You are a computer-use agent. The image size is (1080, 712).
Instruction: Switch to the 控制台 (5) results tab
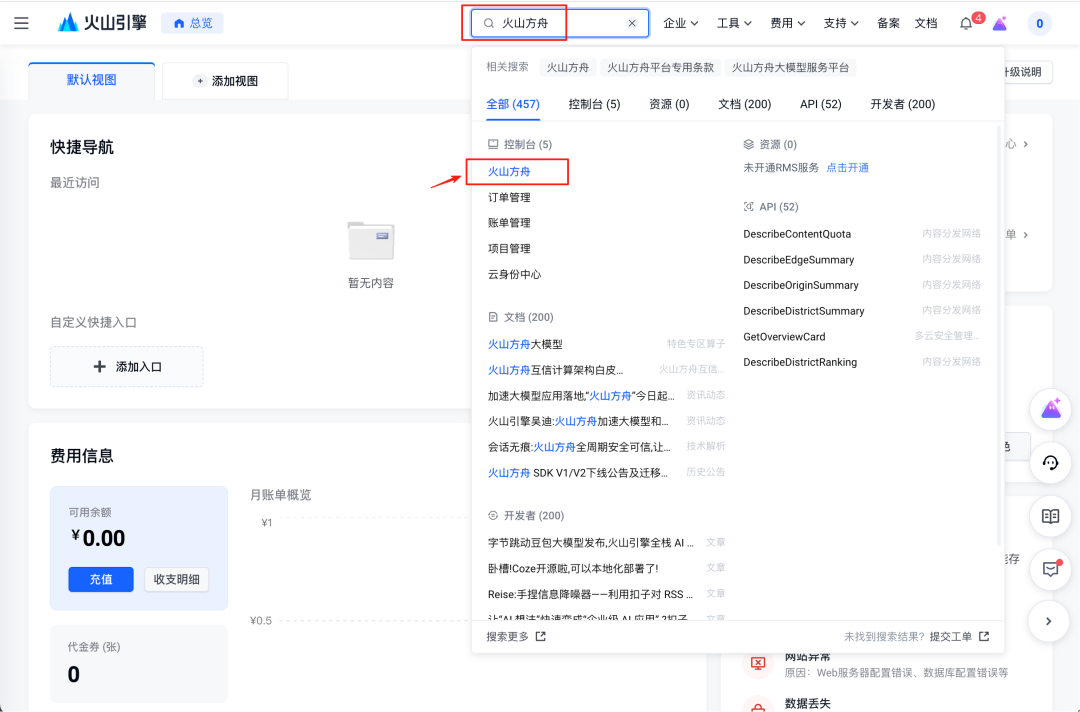[594, 104]
